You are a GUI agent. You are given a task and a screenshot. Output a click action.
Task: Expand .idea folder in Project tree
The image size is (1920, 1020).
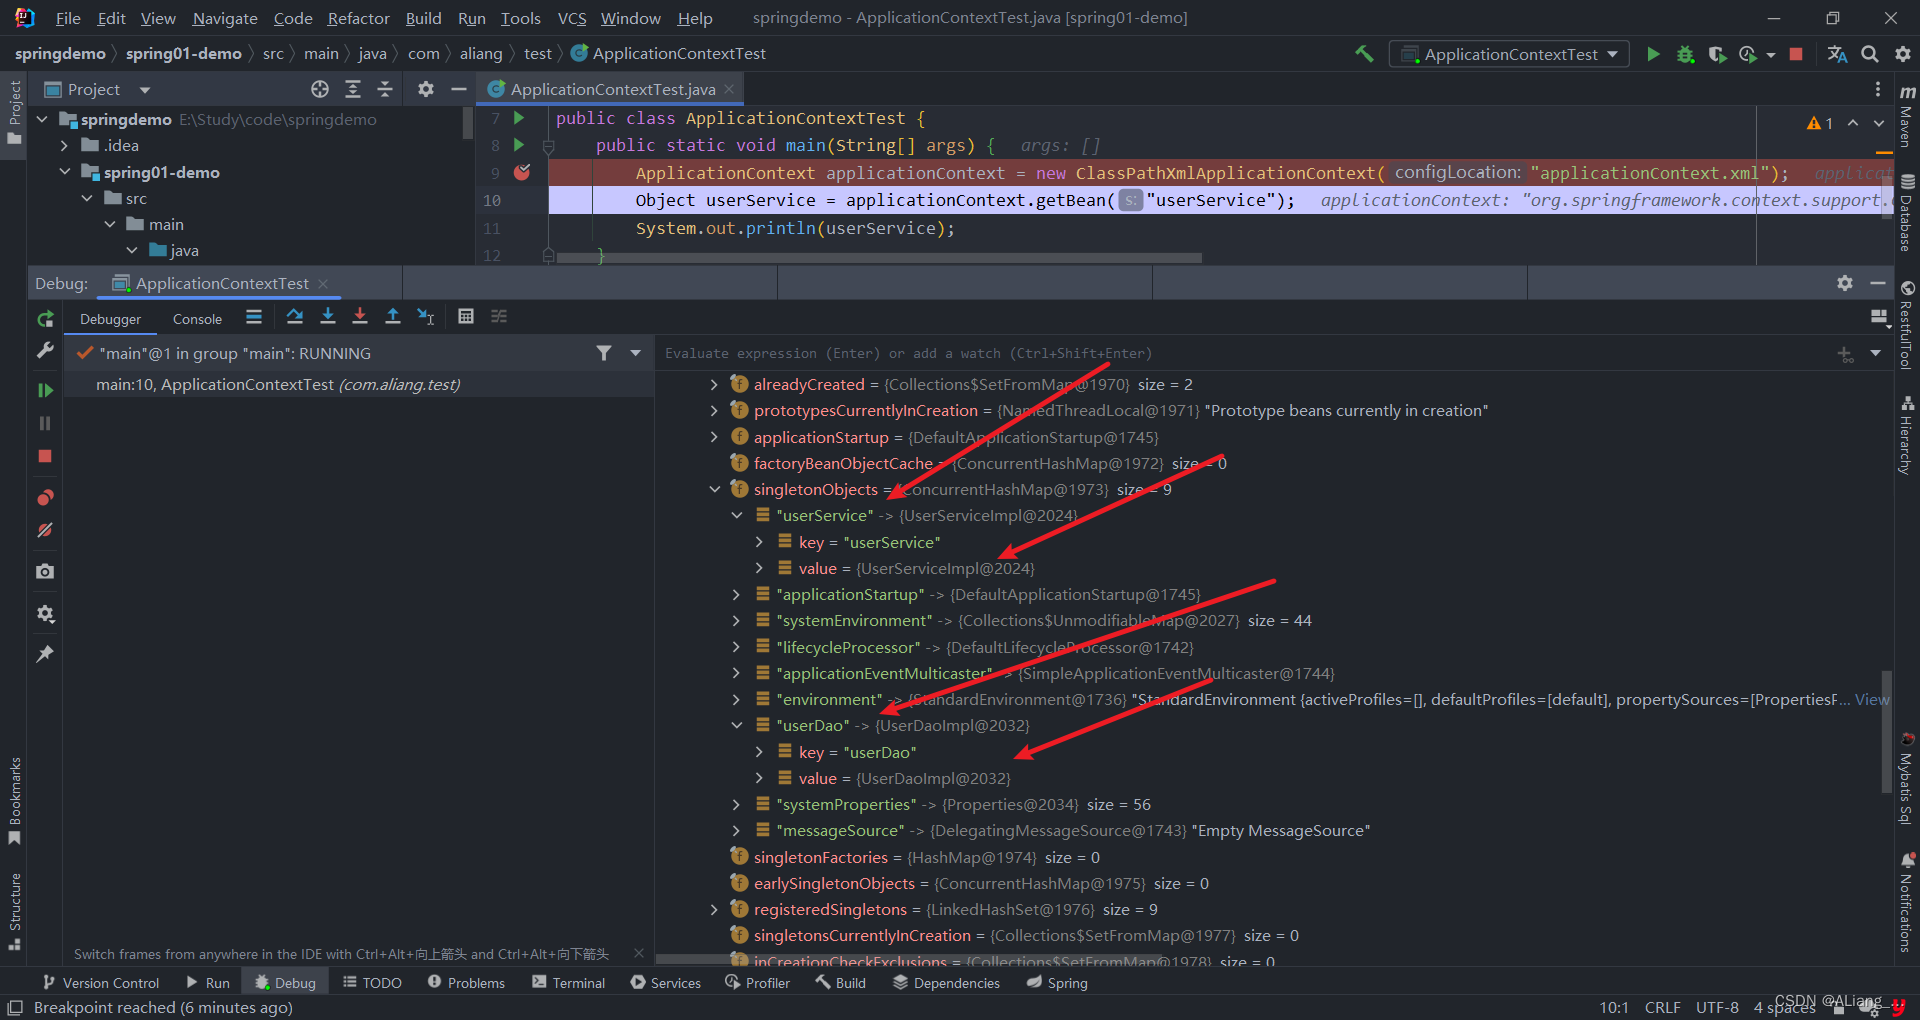point(65,146)
